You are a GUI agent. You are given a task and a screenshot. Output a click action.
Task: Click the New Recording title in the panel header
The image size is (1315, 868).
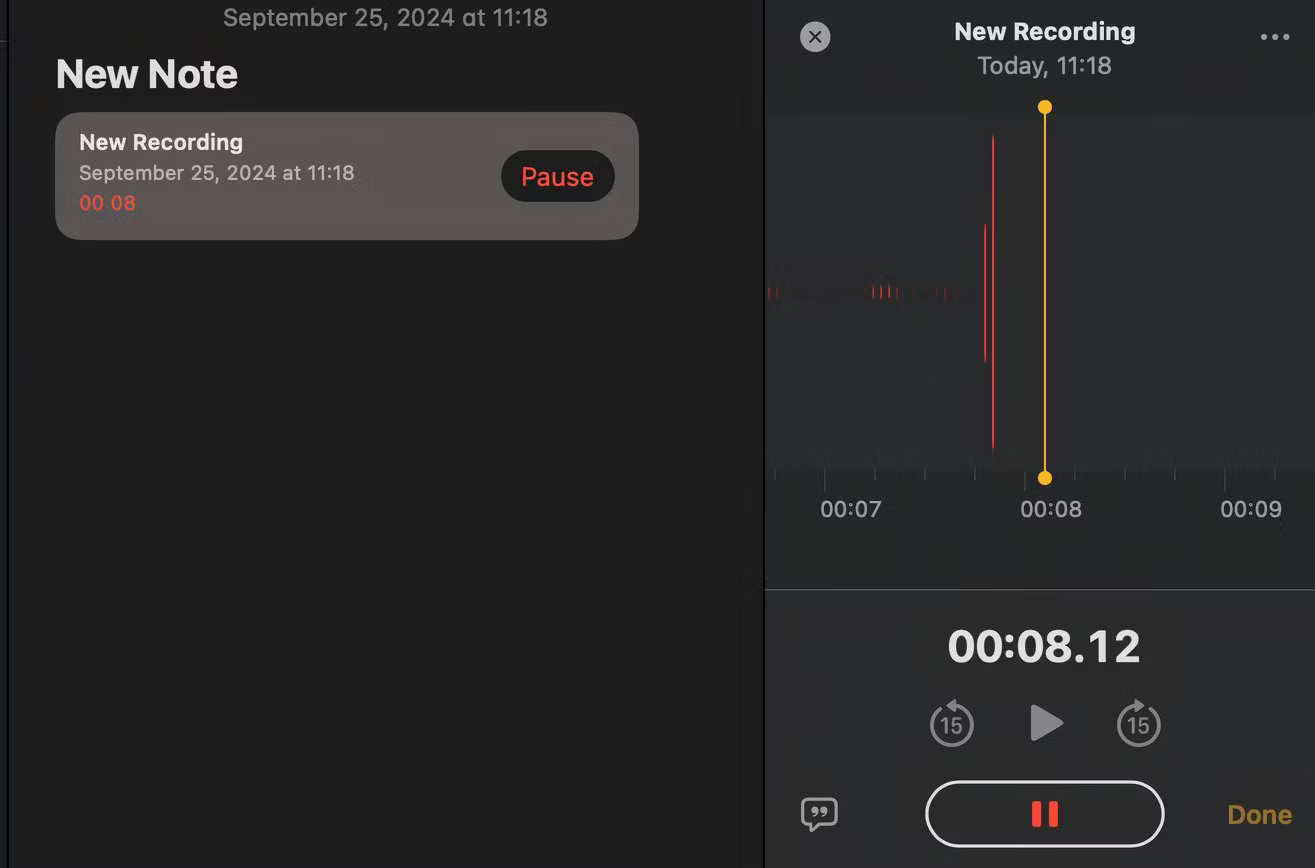(1044, 32)
